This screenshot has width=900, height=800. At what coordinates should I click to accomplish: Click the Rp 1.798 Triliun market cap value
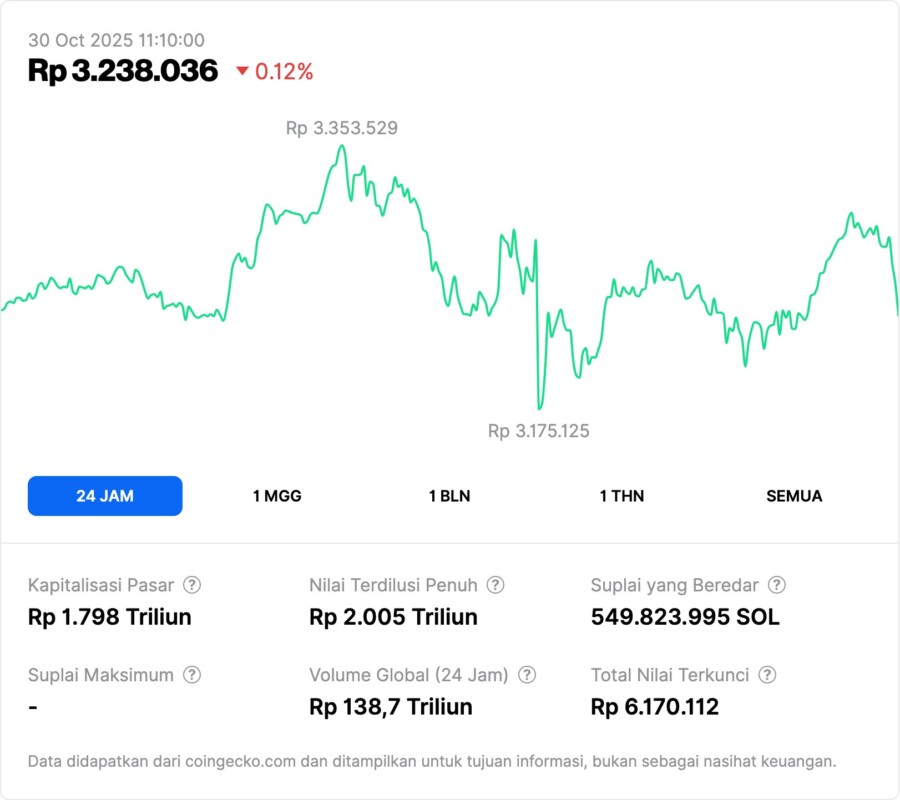click(x=110, y=617)
